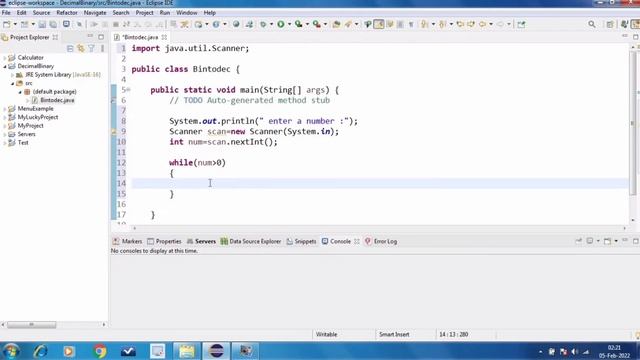Screen dimensions: 640x360
Task: Open the Refactor menu
Action: point(67,13)
